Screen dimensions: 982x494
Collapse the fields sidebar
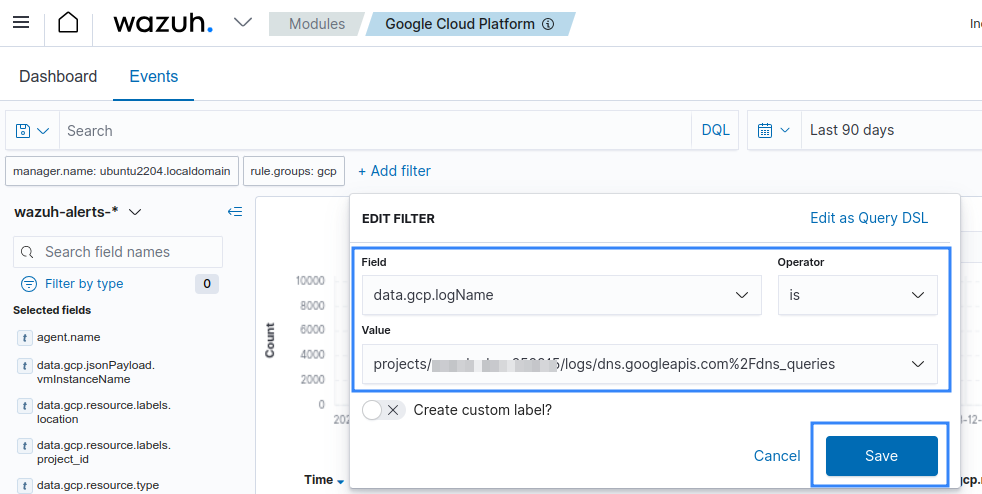click(235, 212)
